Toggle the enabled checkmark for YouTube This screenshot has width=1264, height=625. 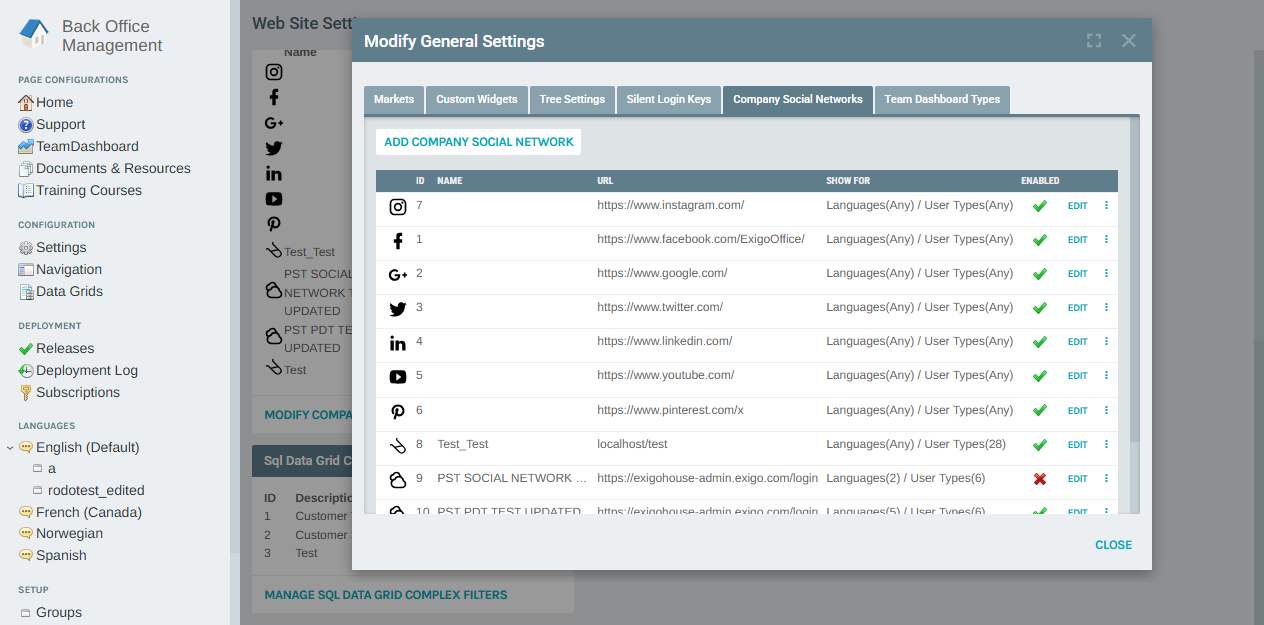tap(1040, 376)
